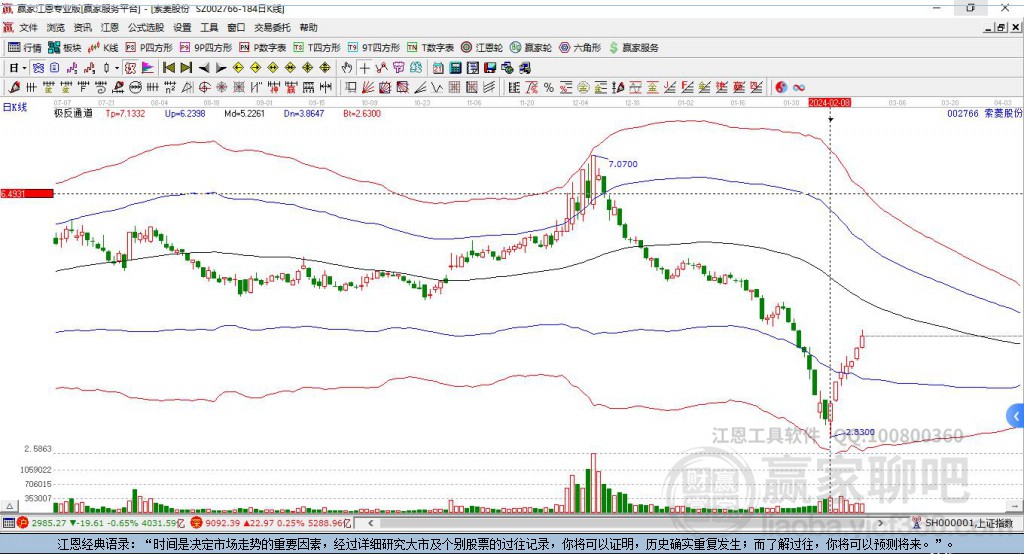This screenshot has width=1024, height=554.
Task: Click SH000001 上证指数 status entry
Action: click(967, 523)
